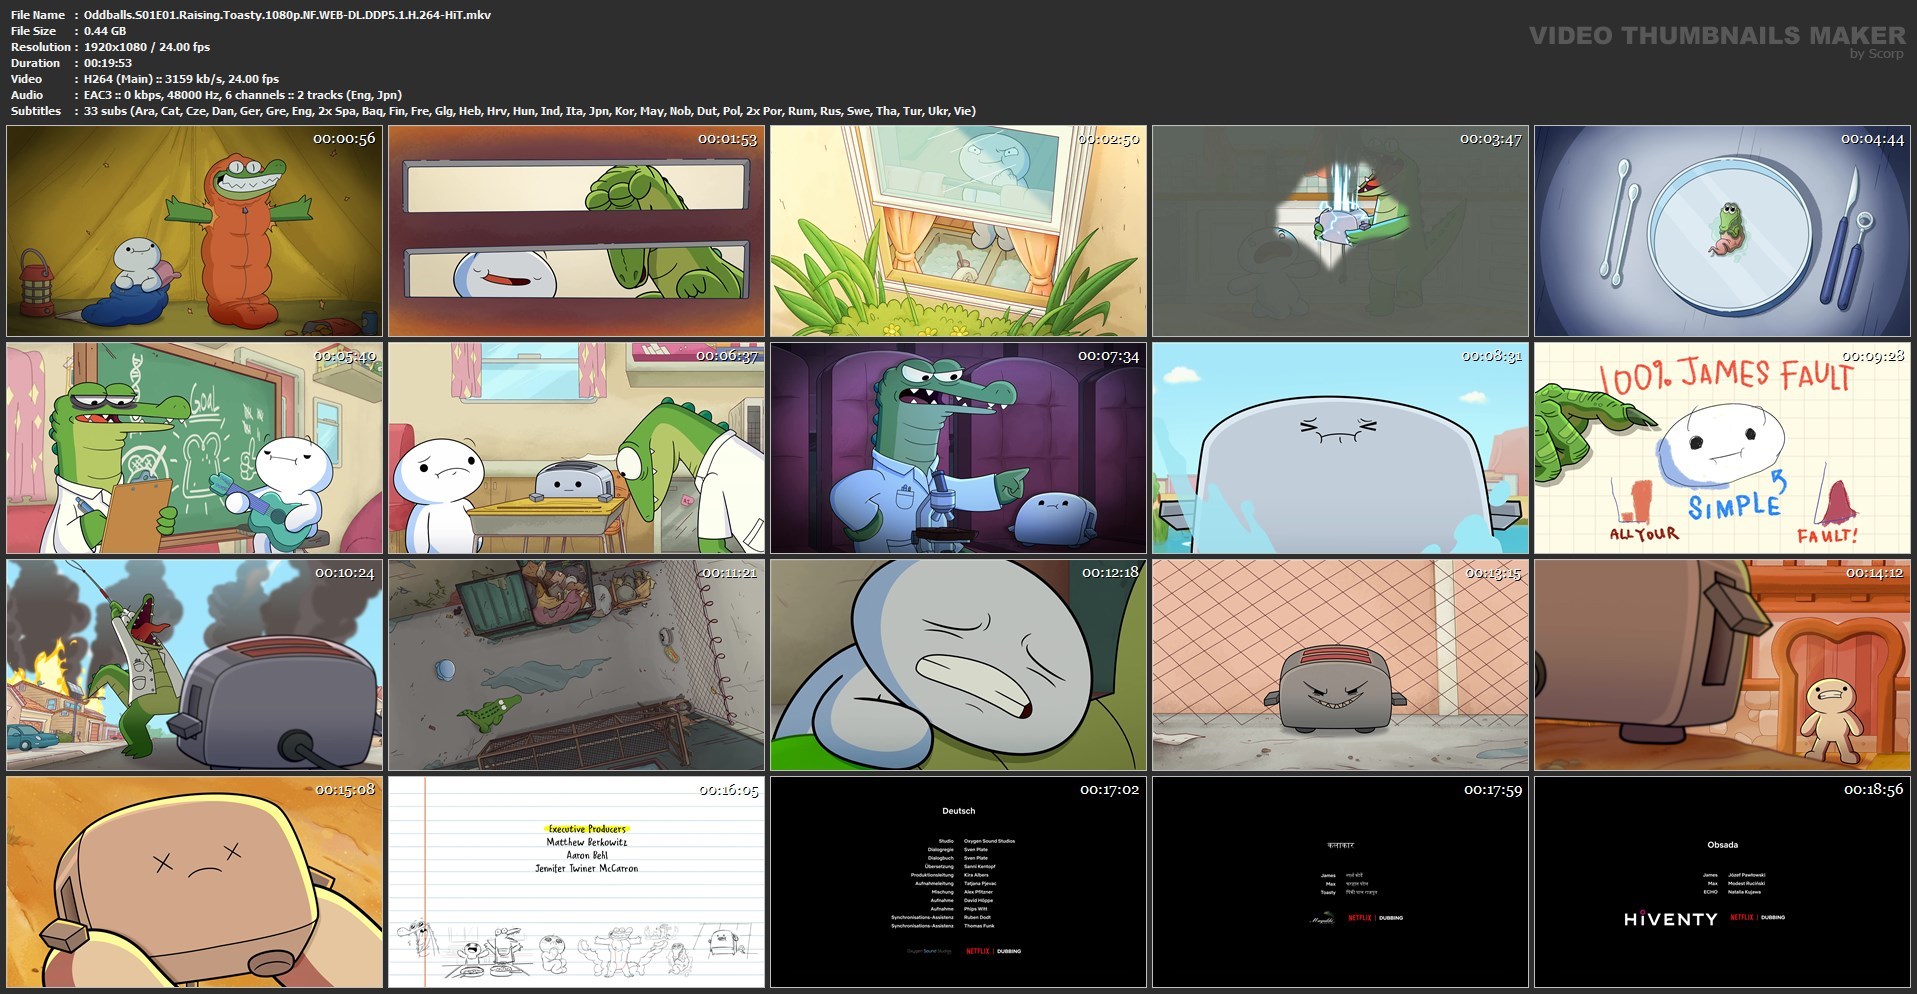Choose the fire scene thumbnail at 00:10:24
1917x994 pixels.
point(195,665)
